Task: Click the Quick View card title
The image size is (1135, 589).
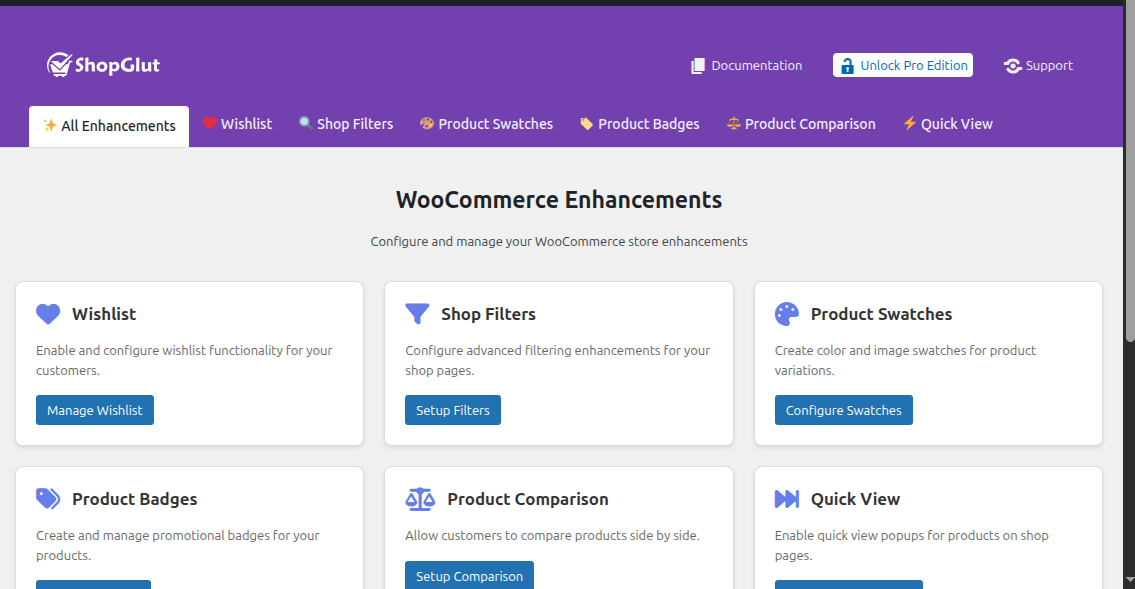Action: (x=856, y=499)
